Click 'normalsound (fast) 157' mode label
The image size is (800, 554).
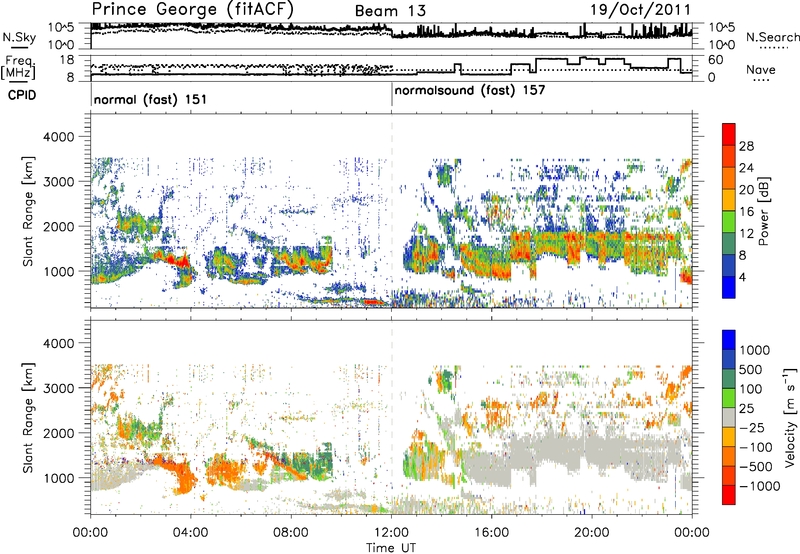470,91
